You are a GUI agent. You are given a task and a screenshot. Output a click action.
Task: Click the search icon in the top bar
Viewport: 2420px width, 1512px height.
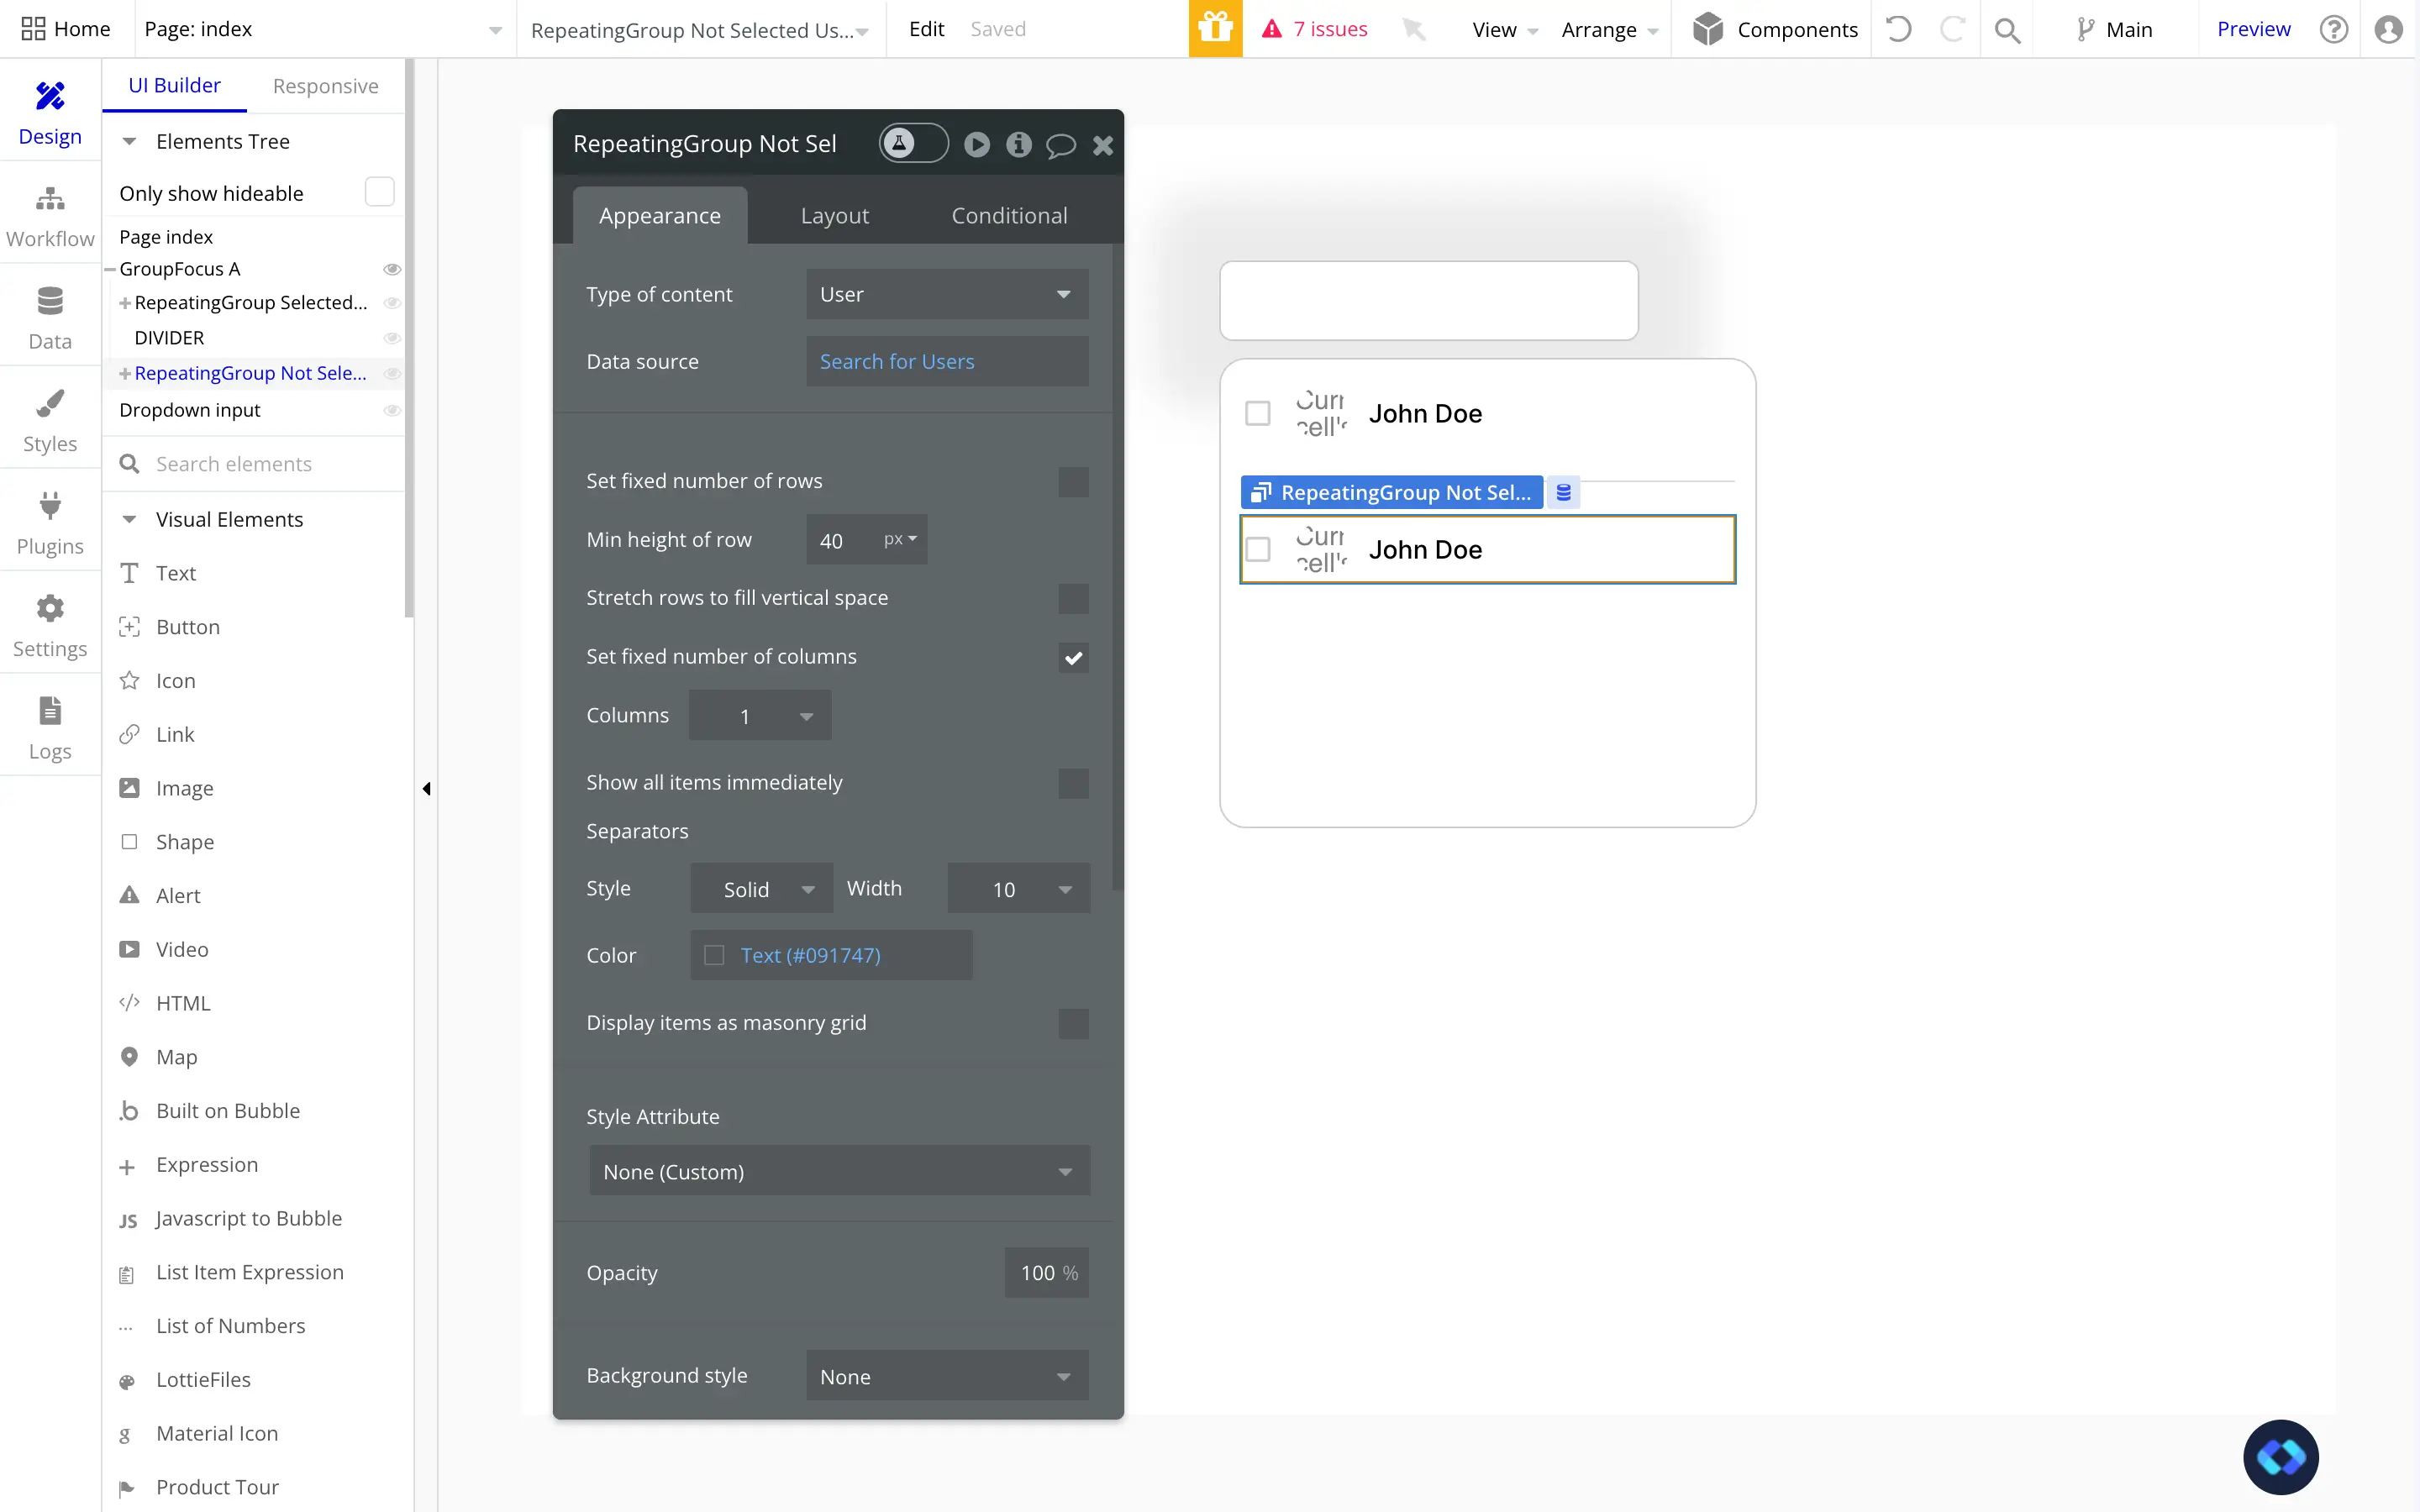[x=2008, y=29]
